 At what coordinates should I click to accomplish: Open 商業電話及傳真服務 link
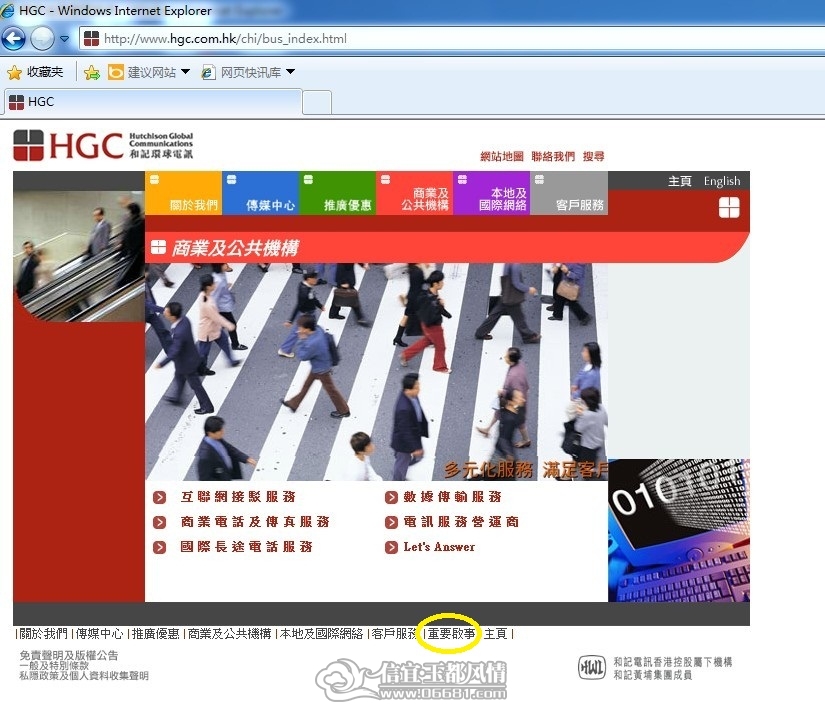pyautogui.click(x=255, y=522)
